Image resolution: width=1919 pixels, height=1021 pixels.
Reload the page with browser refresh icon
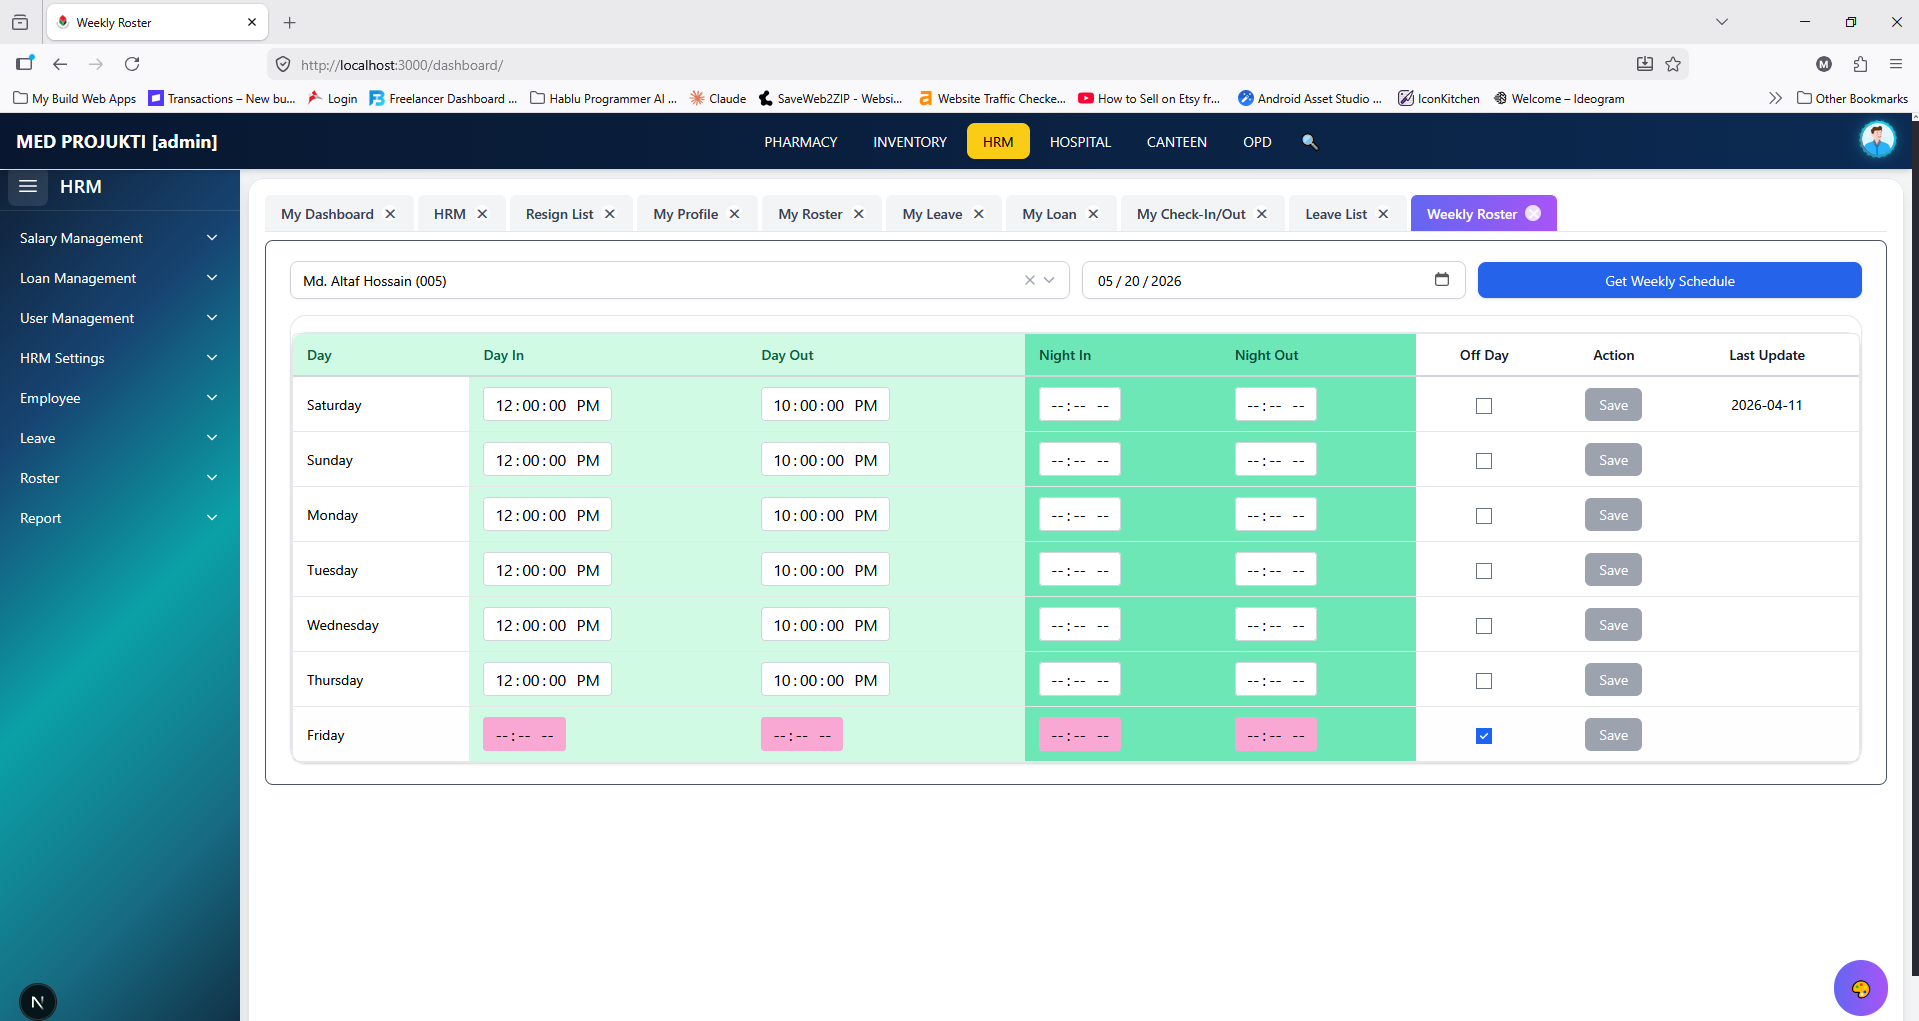tap(132, 64)
